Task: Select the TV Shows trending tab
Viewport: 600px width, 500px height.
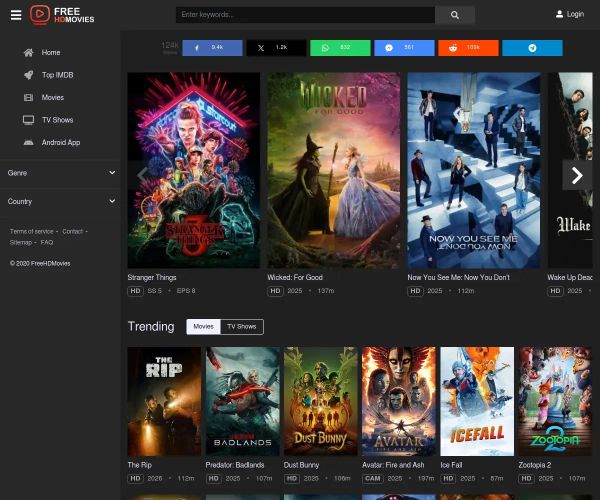Action: click(x=242, y=327)
